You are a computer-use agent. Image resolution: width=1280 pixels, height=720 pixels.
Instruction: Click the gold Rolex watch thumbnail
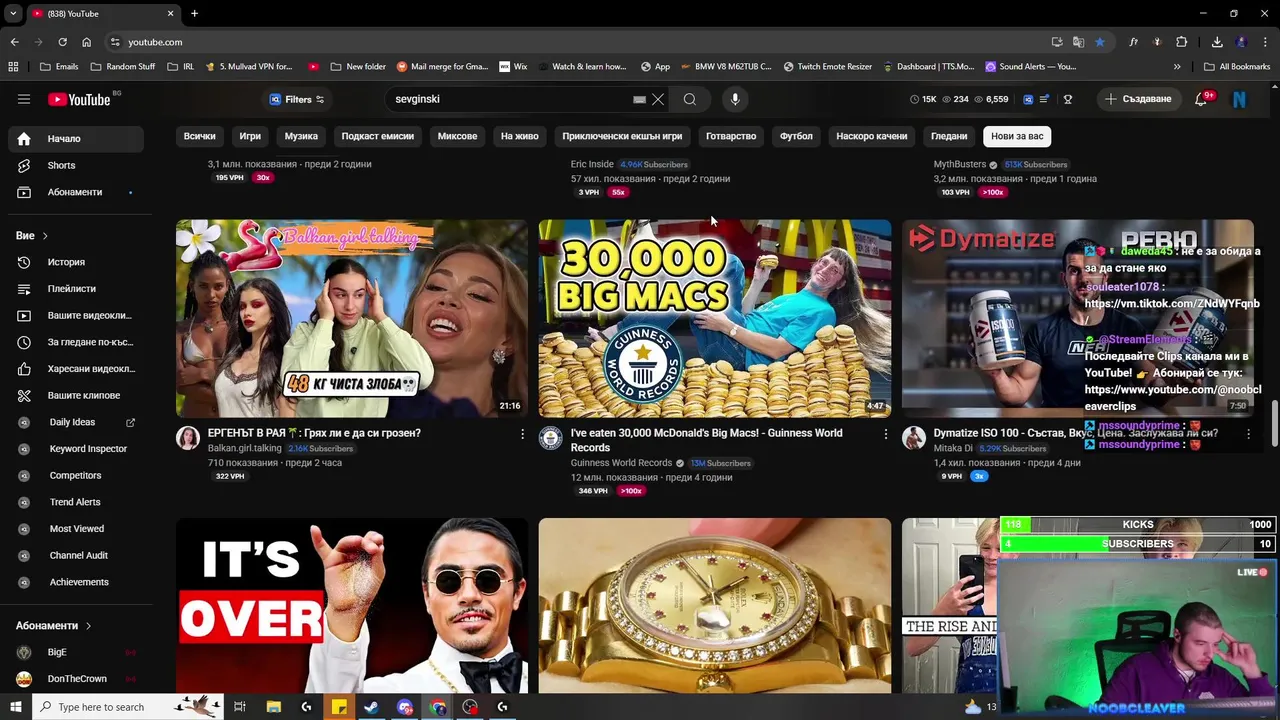[x=714, y=606]
